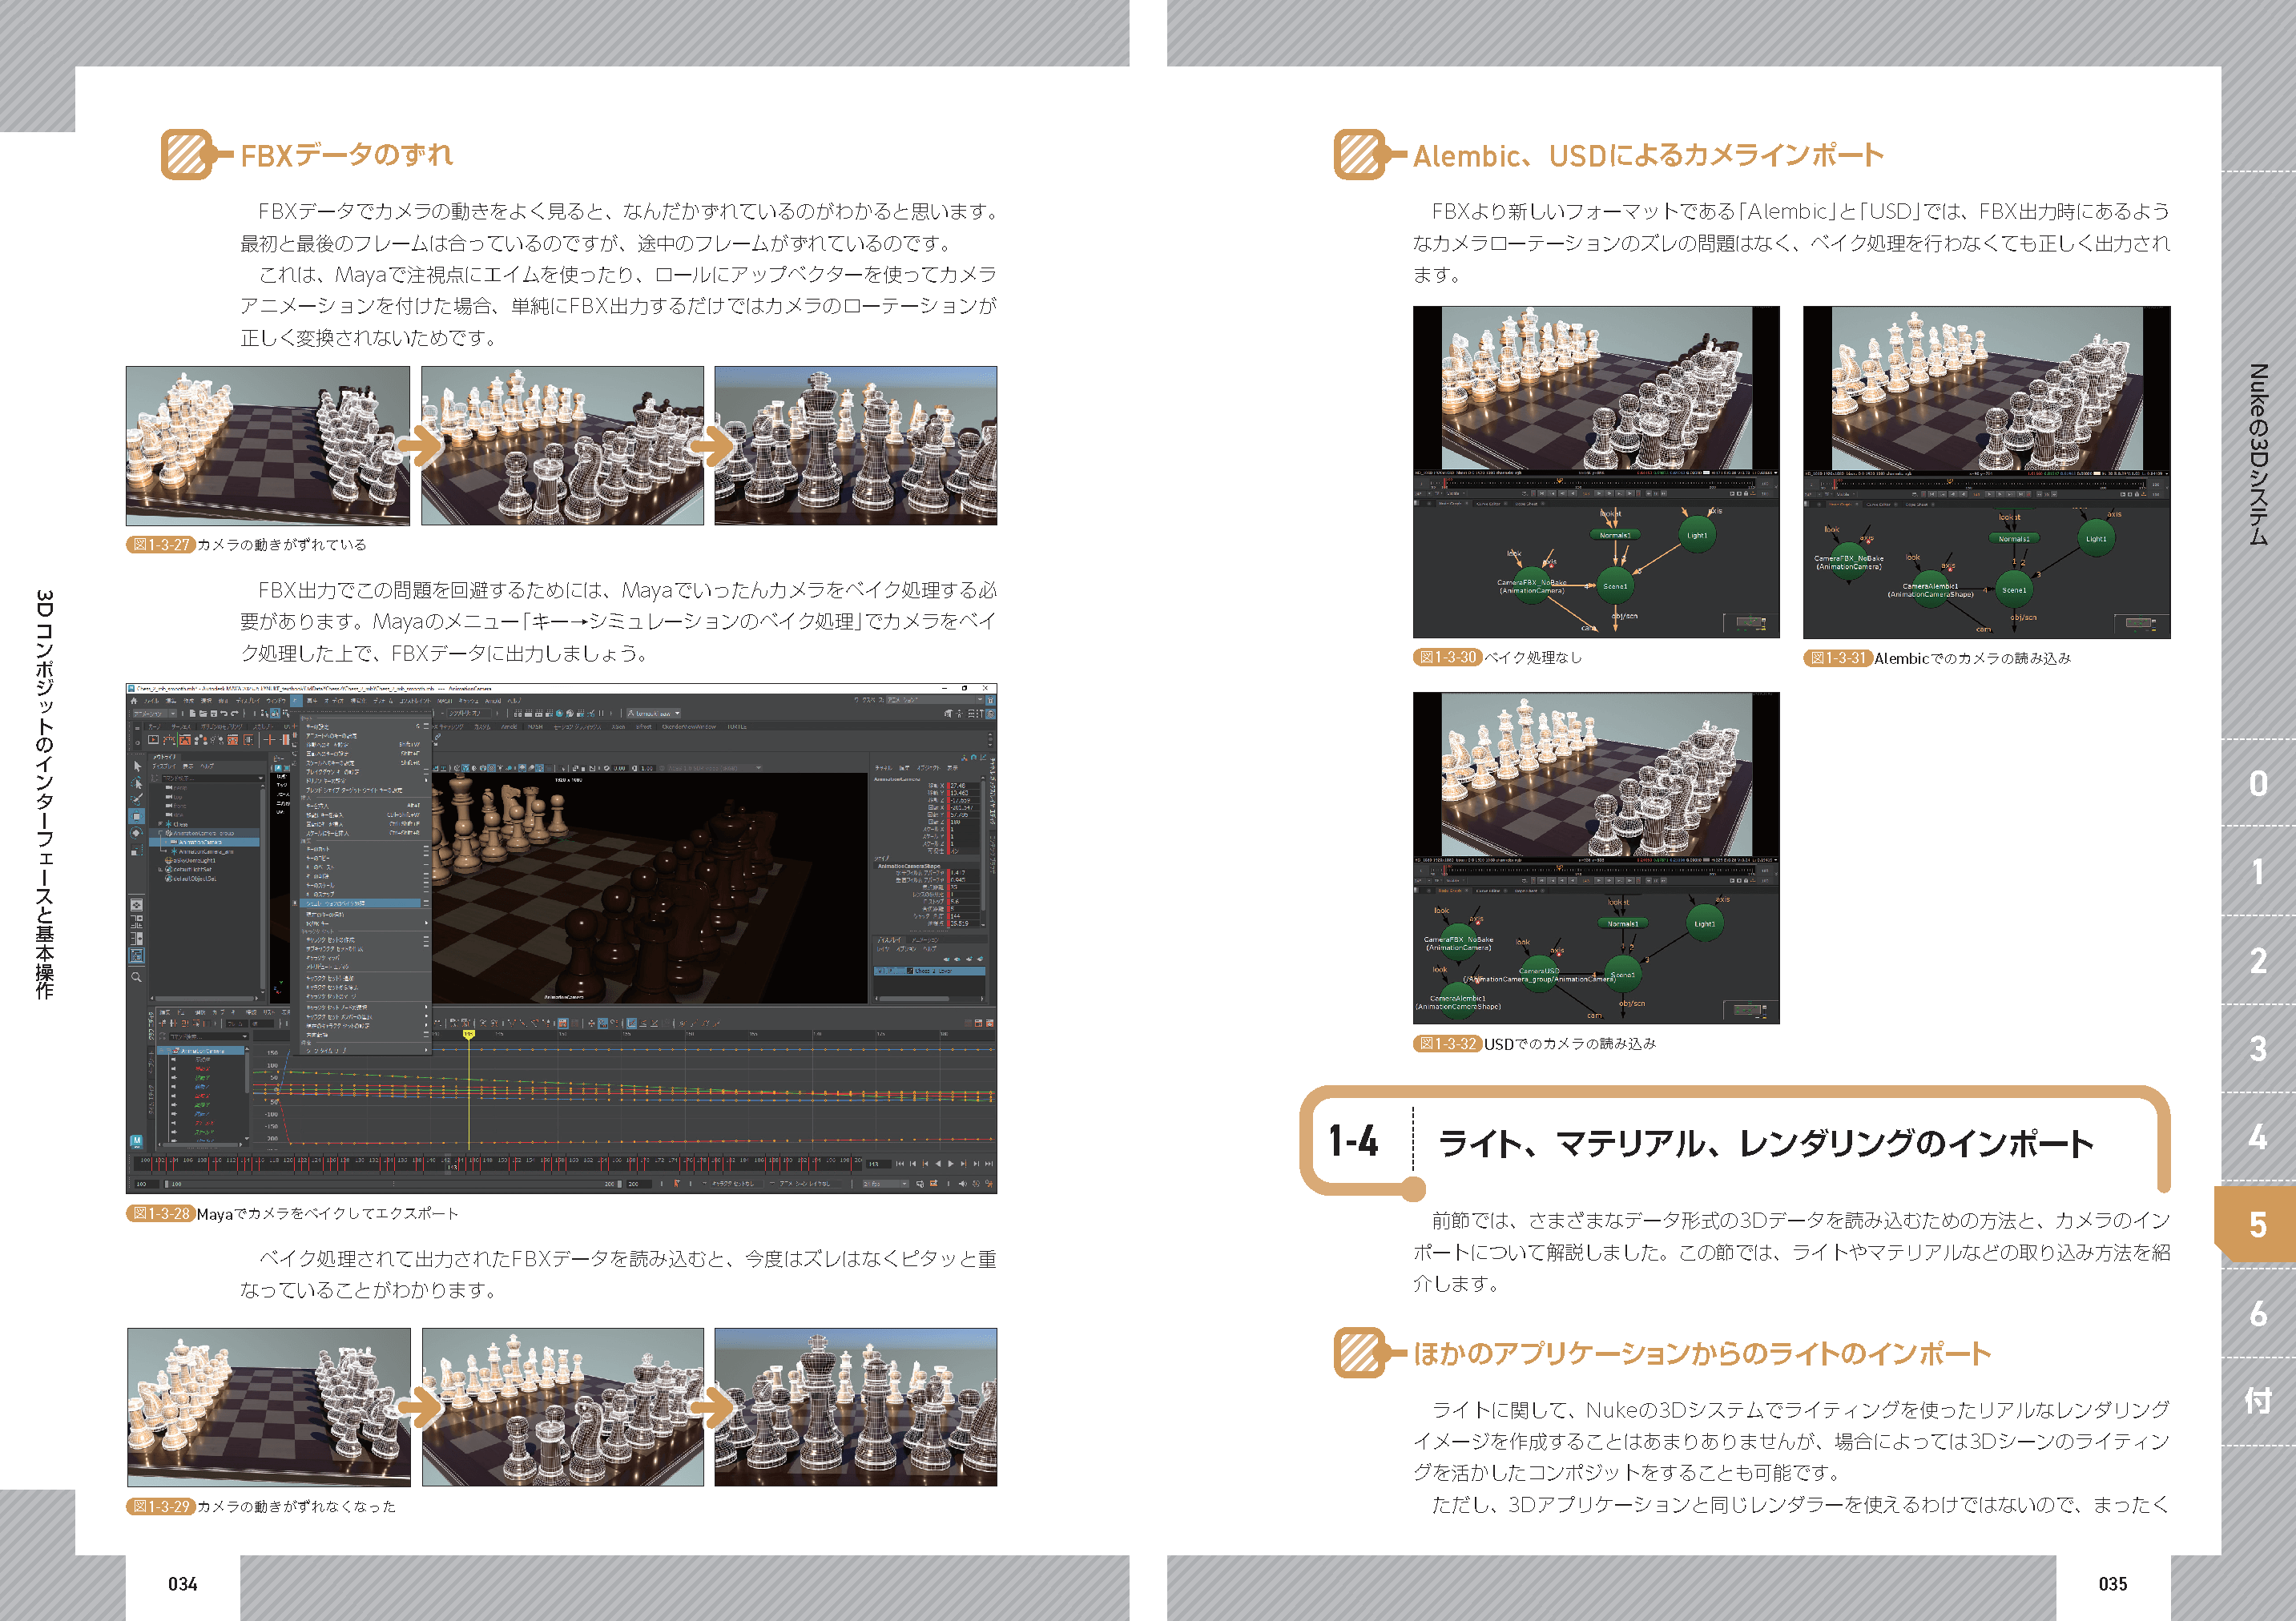
Task: Click the Scene1 node in the bake-less graph
Action: tap(1614, 586)
